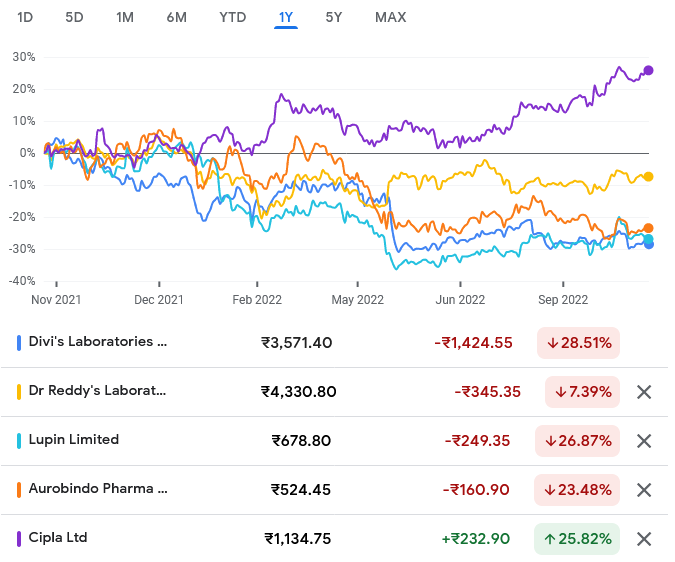Click the Divi's 28.51% loss badge

(x=577, y=343)
